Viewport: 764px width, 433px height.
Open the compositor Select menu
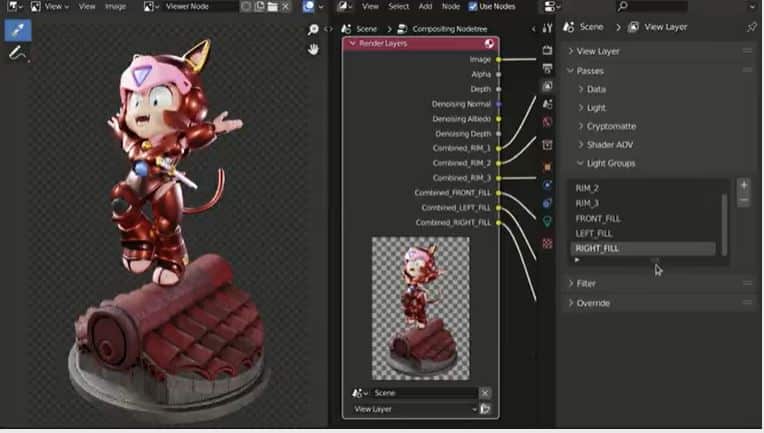pos(399,6)
